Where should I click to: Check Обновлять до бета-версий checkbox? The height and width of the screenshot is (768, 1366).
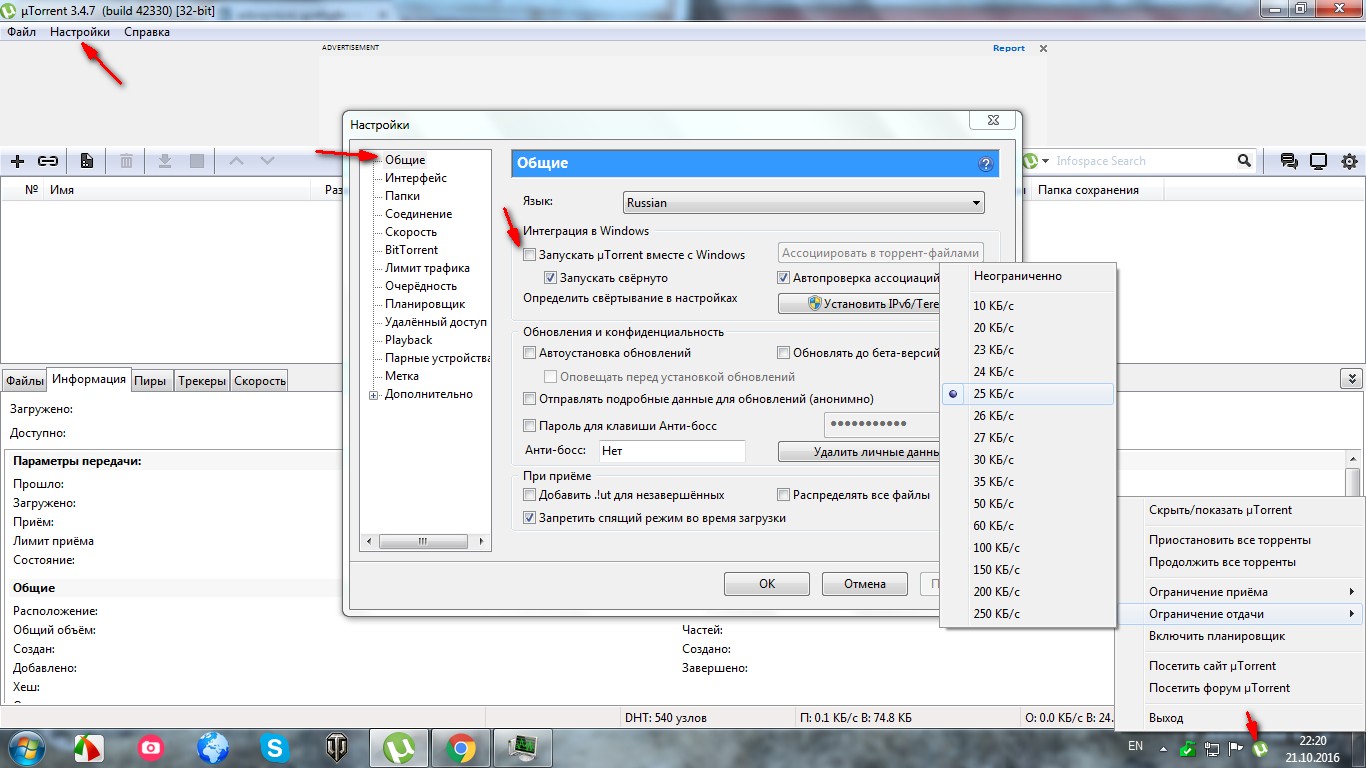pyautogui.click(x=784, y=353)
